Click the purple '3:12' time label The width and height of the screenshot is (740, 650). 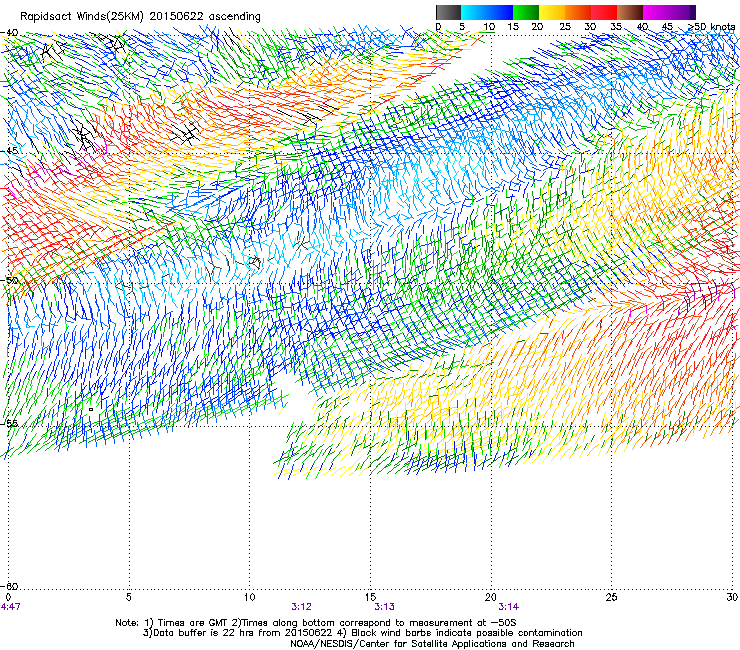(301, 607)
